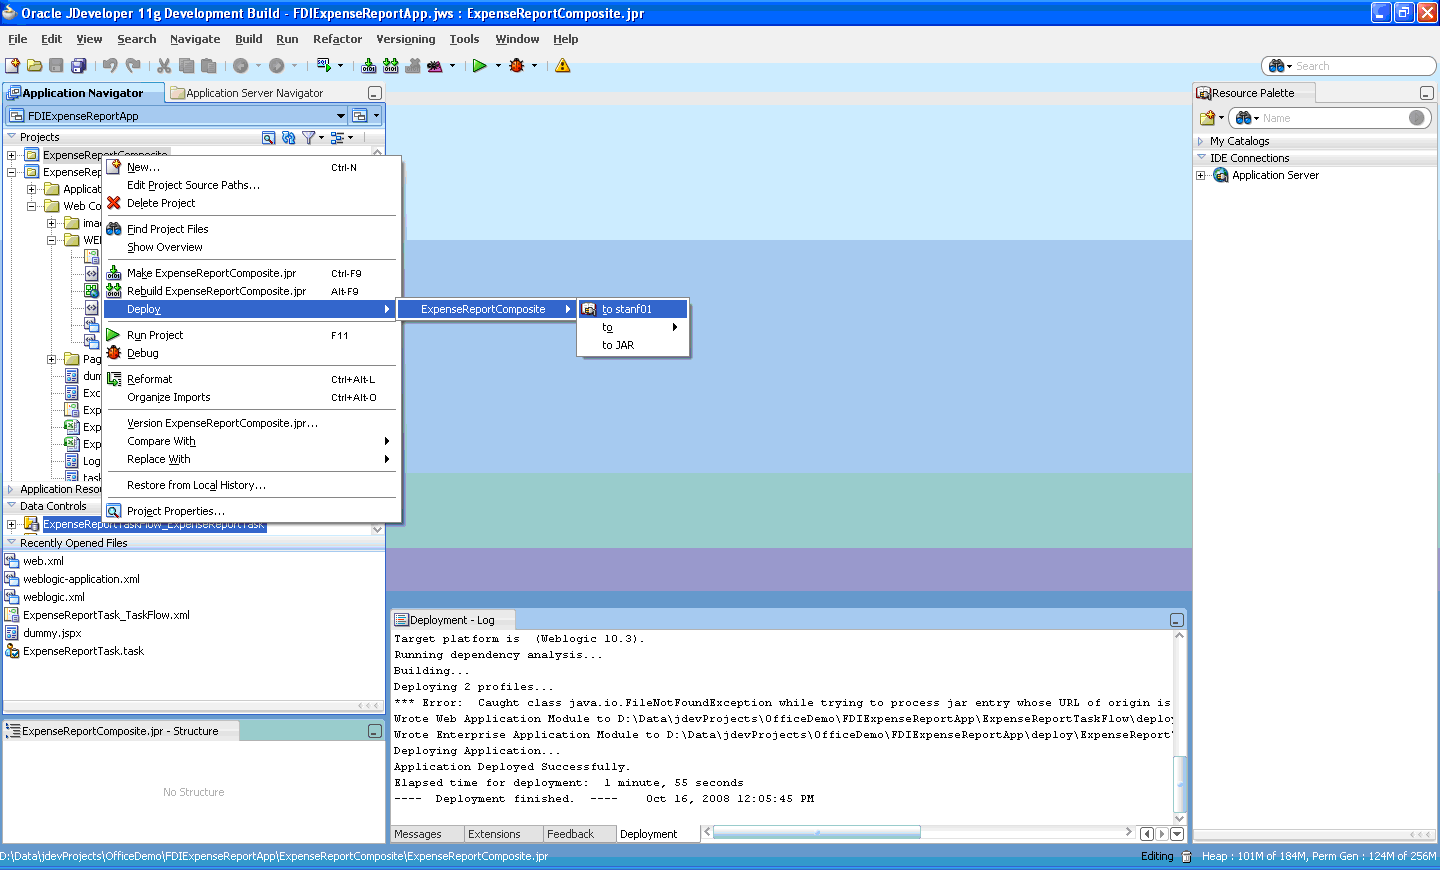Collapse the IDE Connections section

tap(1202, 158)
